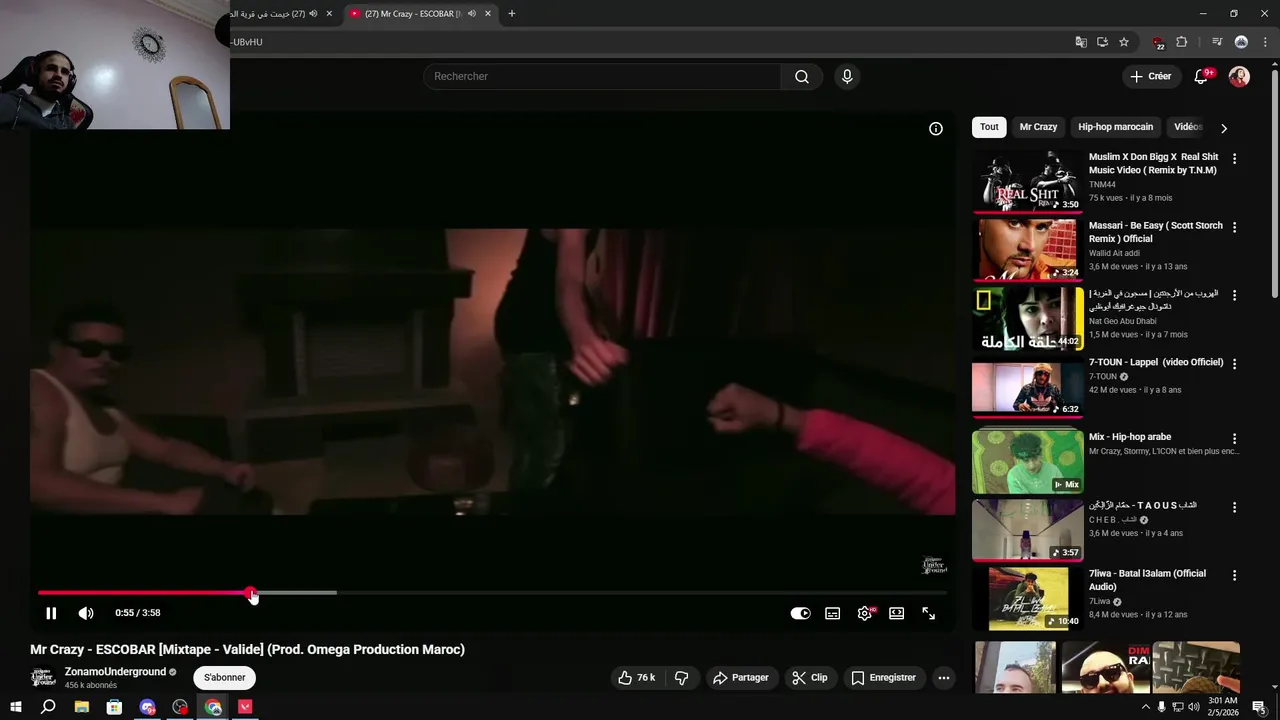
Task: Open Microsoft Store from the taskbar
Action: (x=114, y=707)
